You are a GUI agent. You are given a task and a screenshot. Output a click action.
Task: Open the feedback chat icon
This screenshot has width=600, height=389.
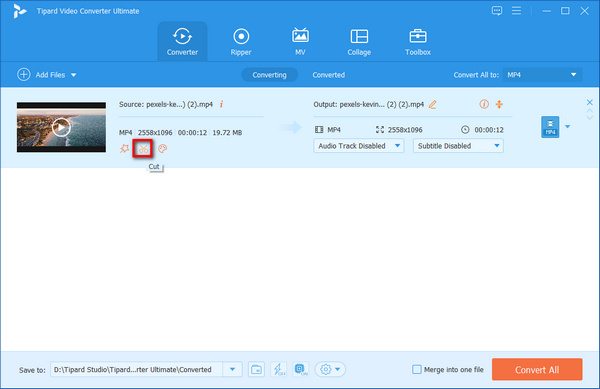click(x=497, y=11)
